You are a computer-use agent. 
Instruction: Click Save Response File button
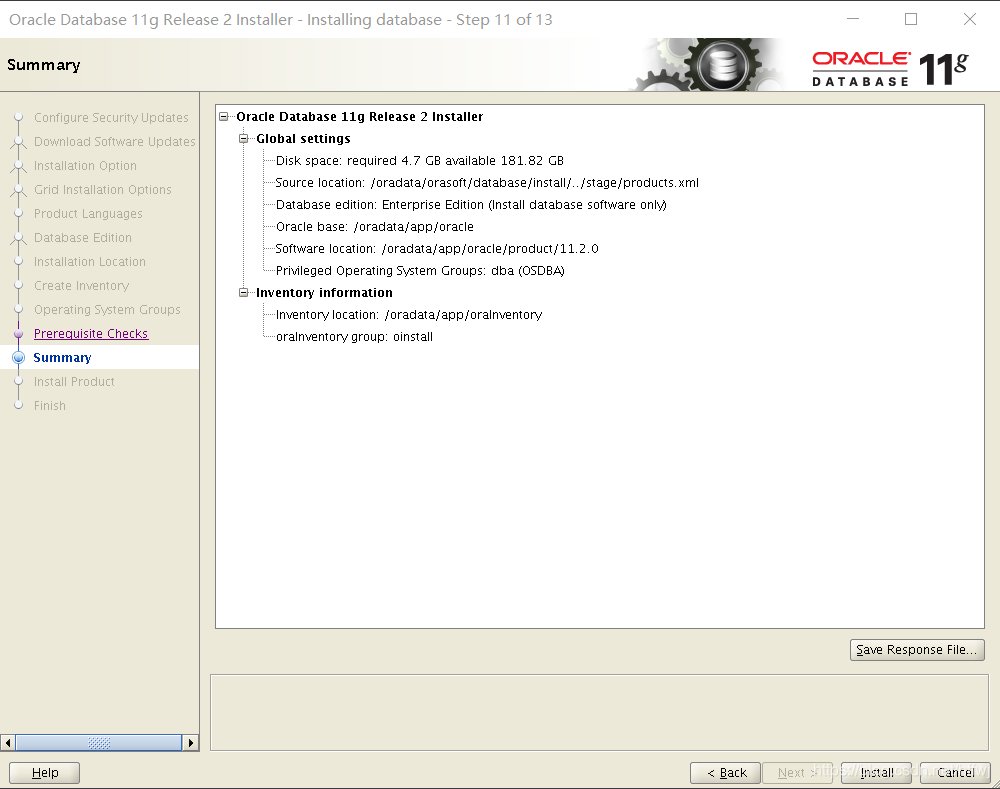(x=917, y=649)
